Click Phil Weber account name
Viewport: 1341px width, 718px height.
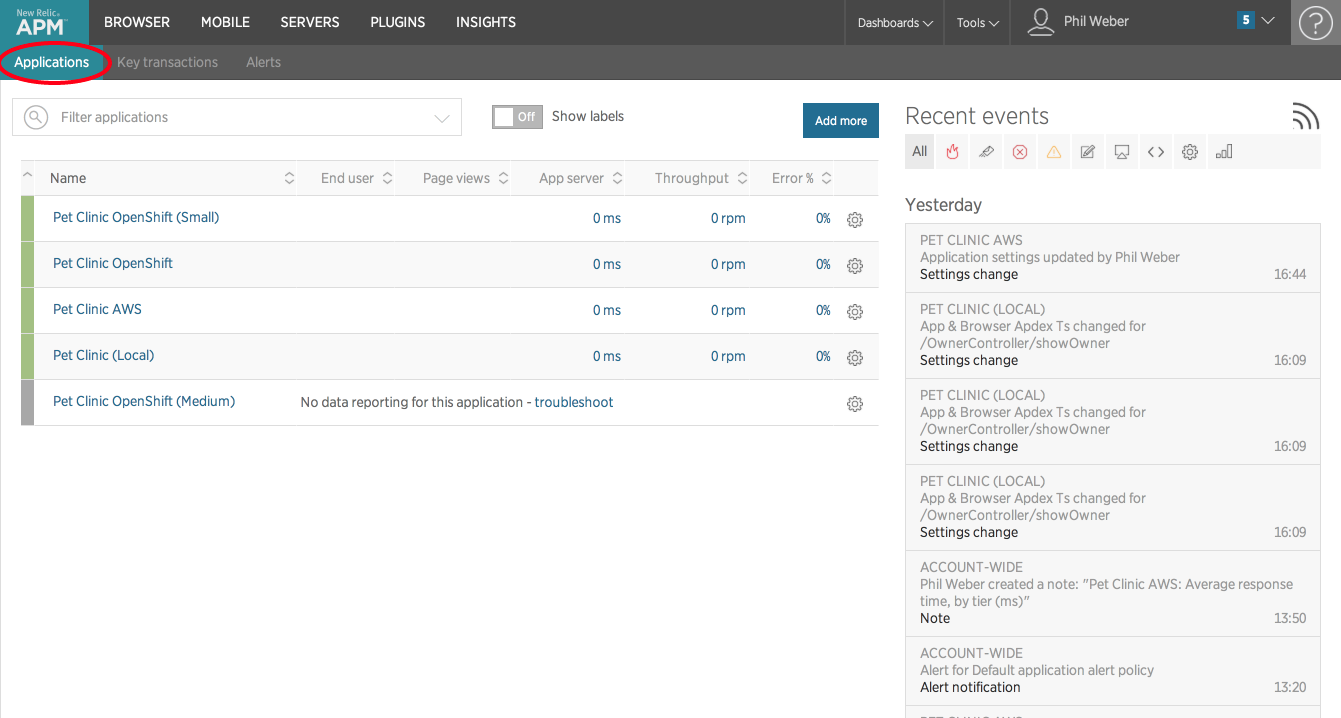pyautogui.click(x=1096, y=21)
